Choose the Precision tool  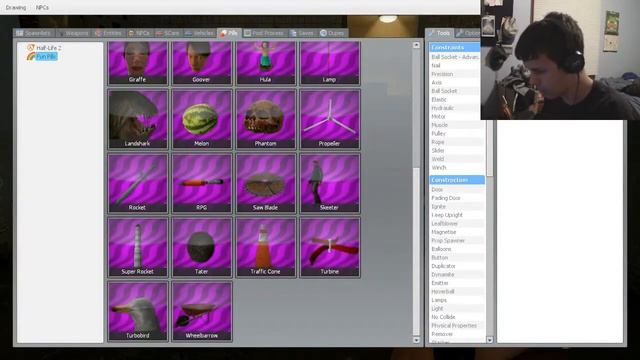pos(455,74)
